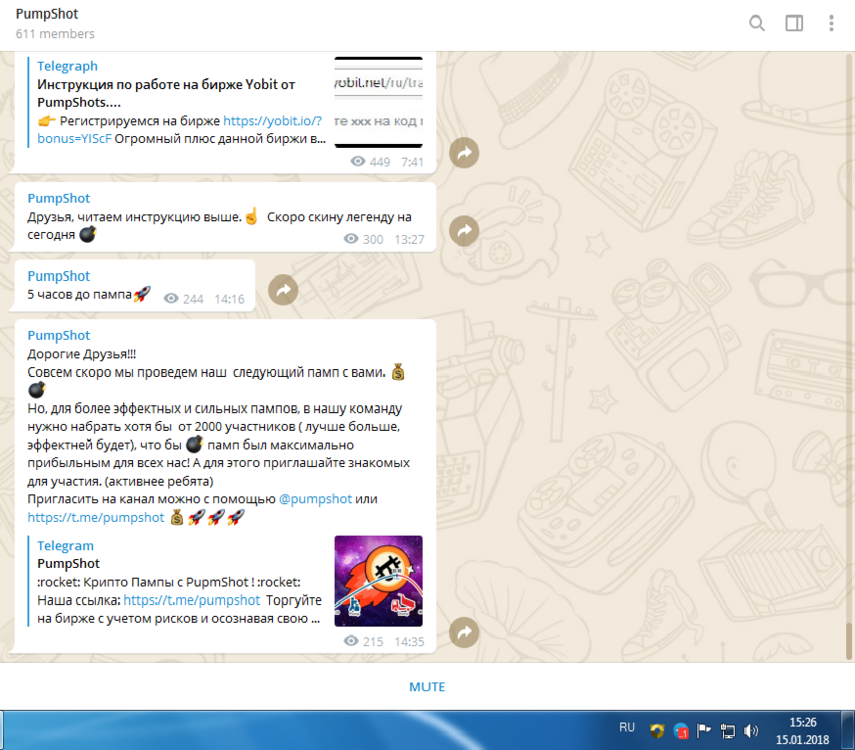The height and width of the screenshot is (750, 855).
Task: Click forward arrow next to '5 часов до пампа'
Action: click(284, 289)
